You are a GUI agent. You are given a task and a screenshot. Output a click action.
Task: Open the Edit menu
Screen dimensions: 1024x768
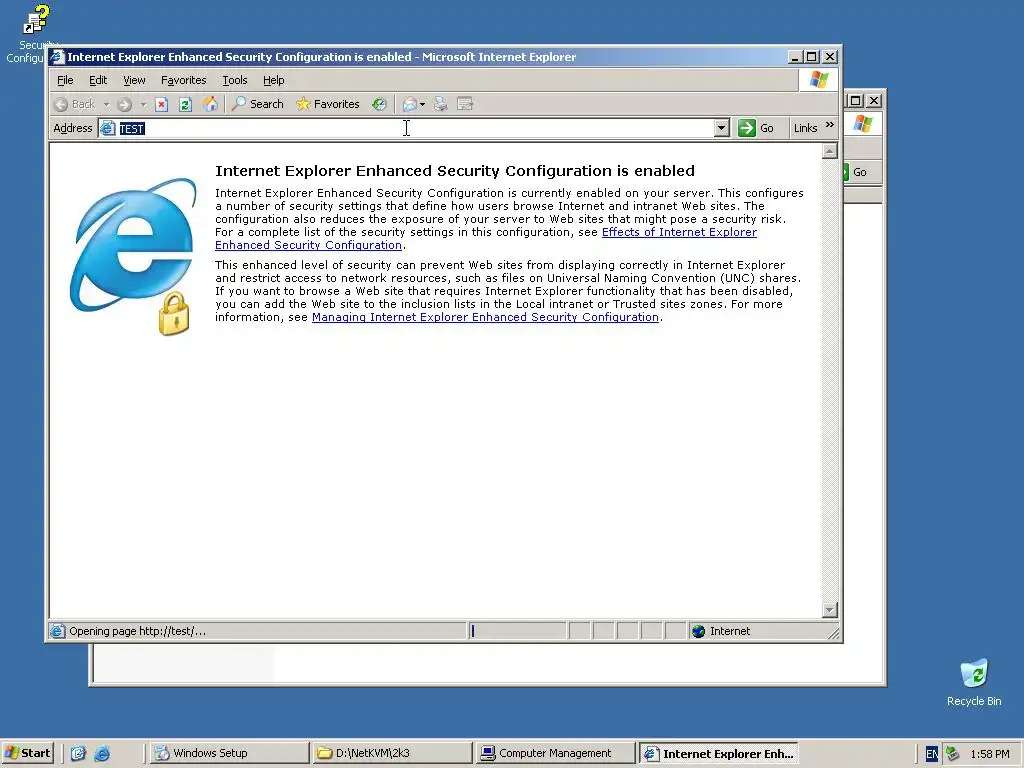(98, 80)
